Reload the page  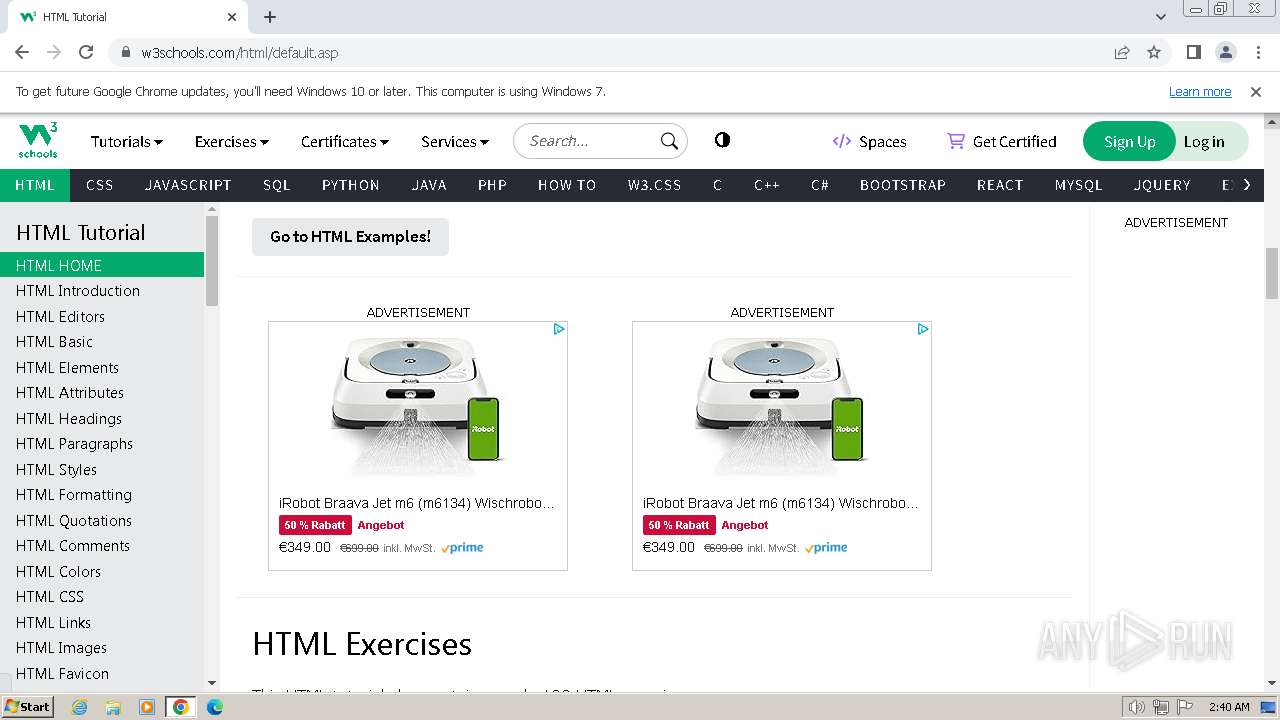click(x=86, y=52)
